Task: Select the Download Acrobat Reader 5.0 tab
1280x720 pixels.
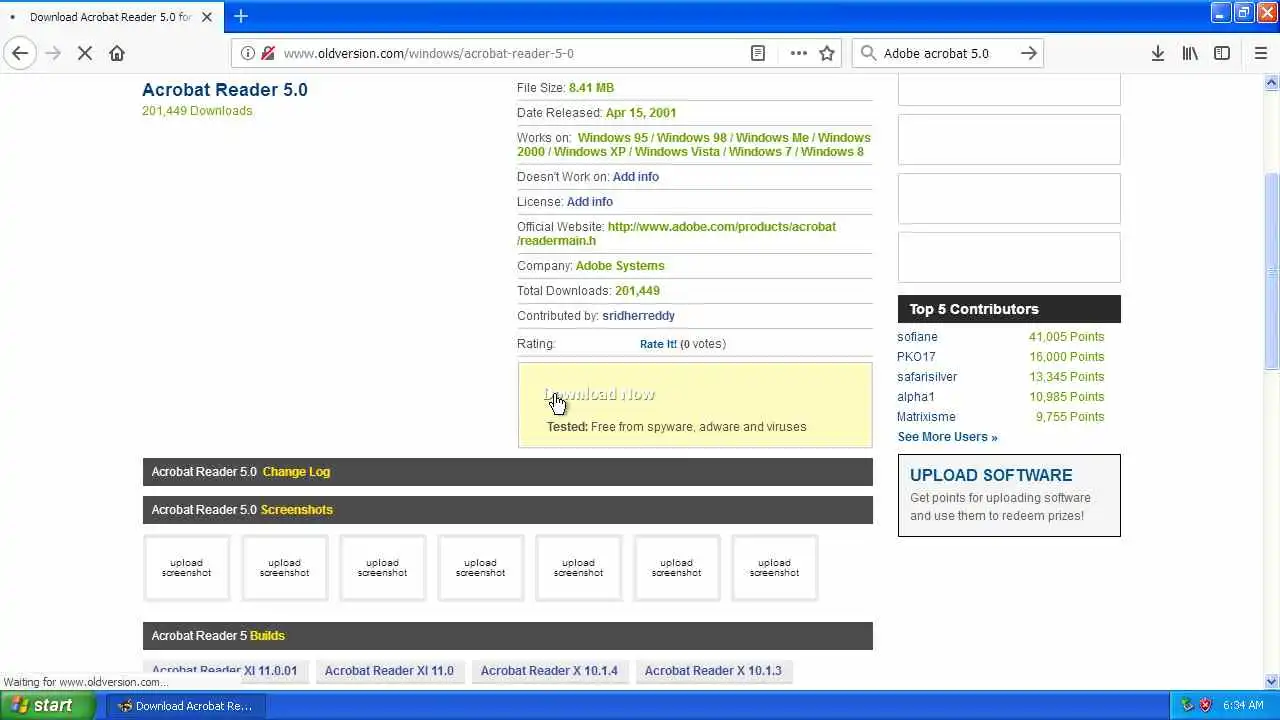Action: tap(111, 17)
